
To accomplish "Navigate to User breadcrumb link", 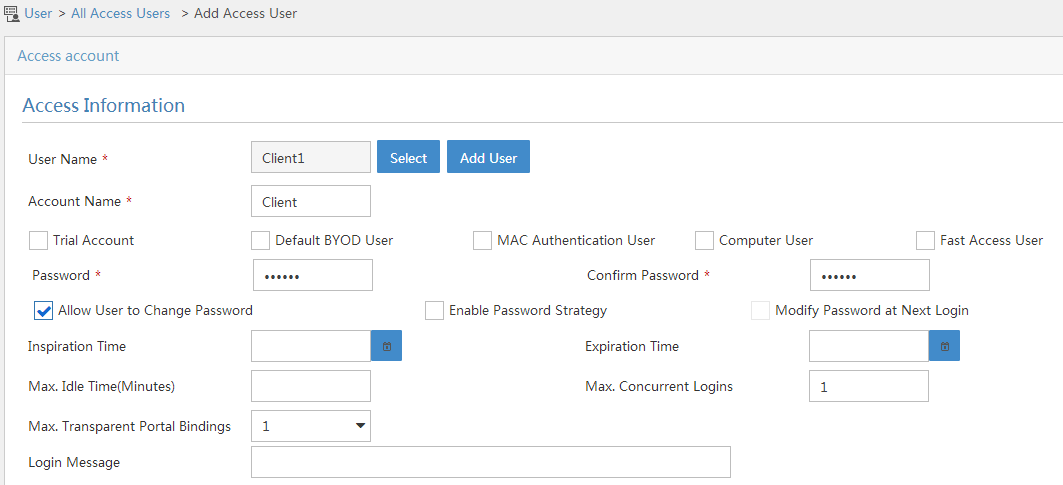I will pos(38,13).
